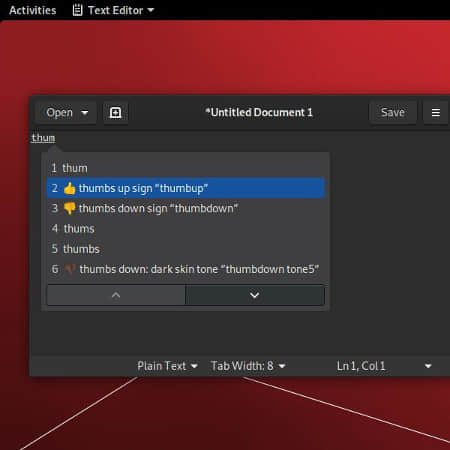
Task: Select the thumbs up emoji candidate
Action: pyautogui.click(x=185, y=188)
